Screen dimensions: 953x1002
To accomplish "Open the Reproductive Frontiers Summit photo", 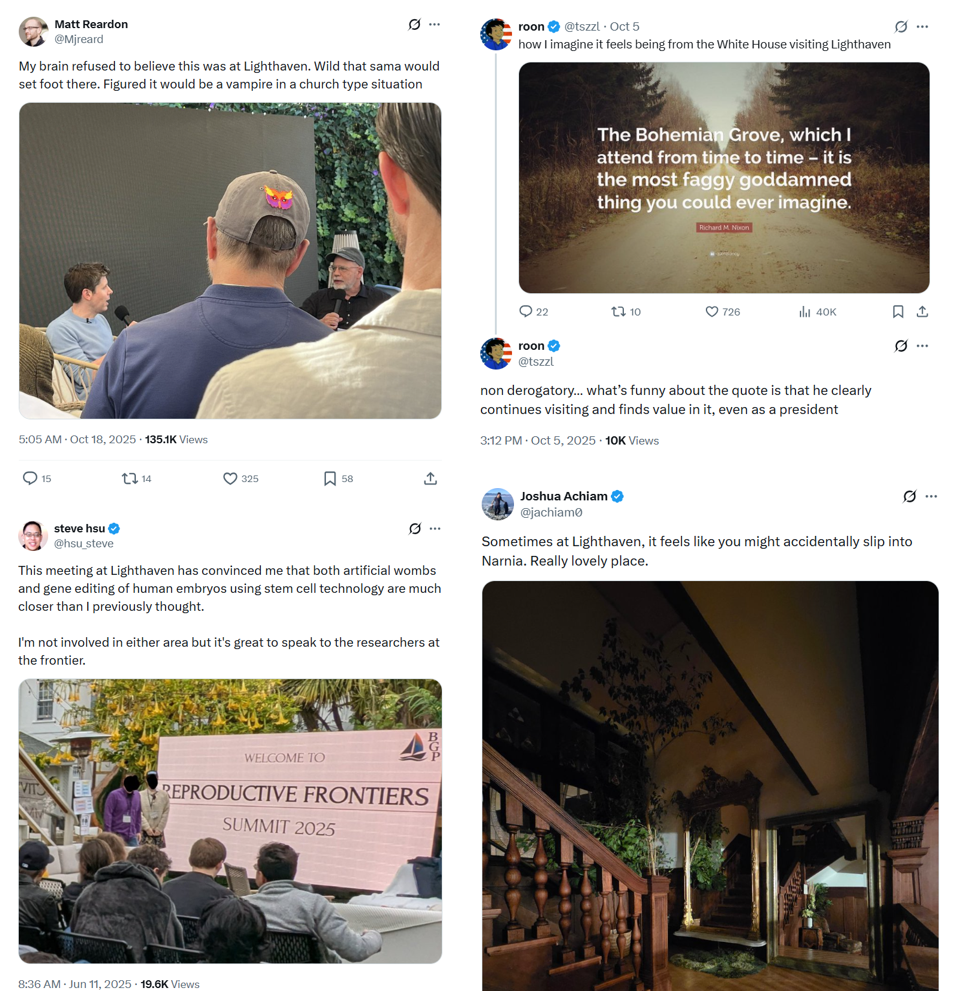I will click(230, 821).
